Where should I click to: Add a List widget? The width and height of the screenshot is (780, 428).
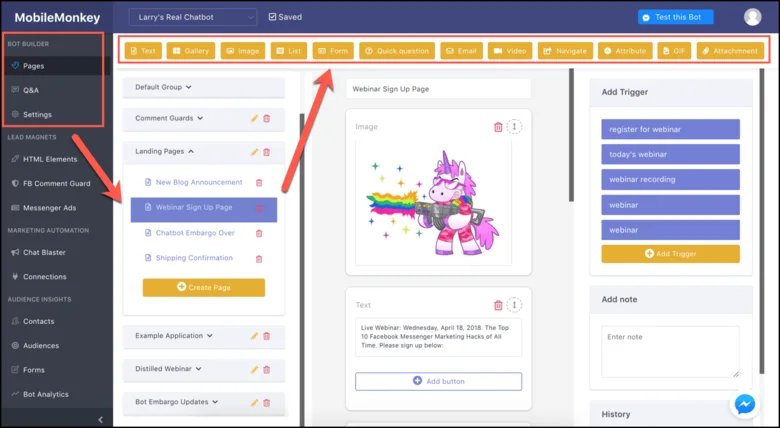[289, 51]
